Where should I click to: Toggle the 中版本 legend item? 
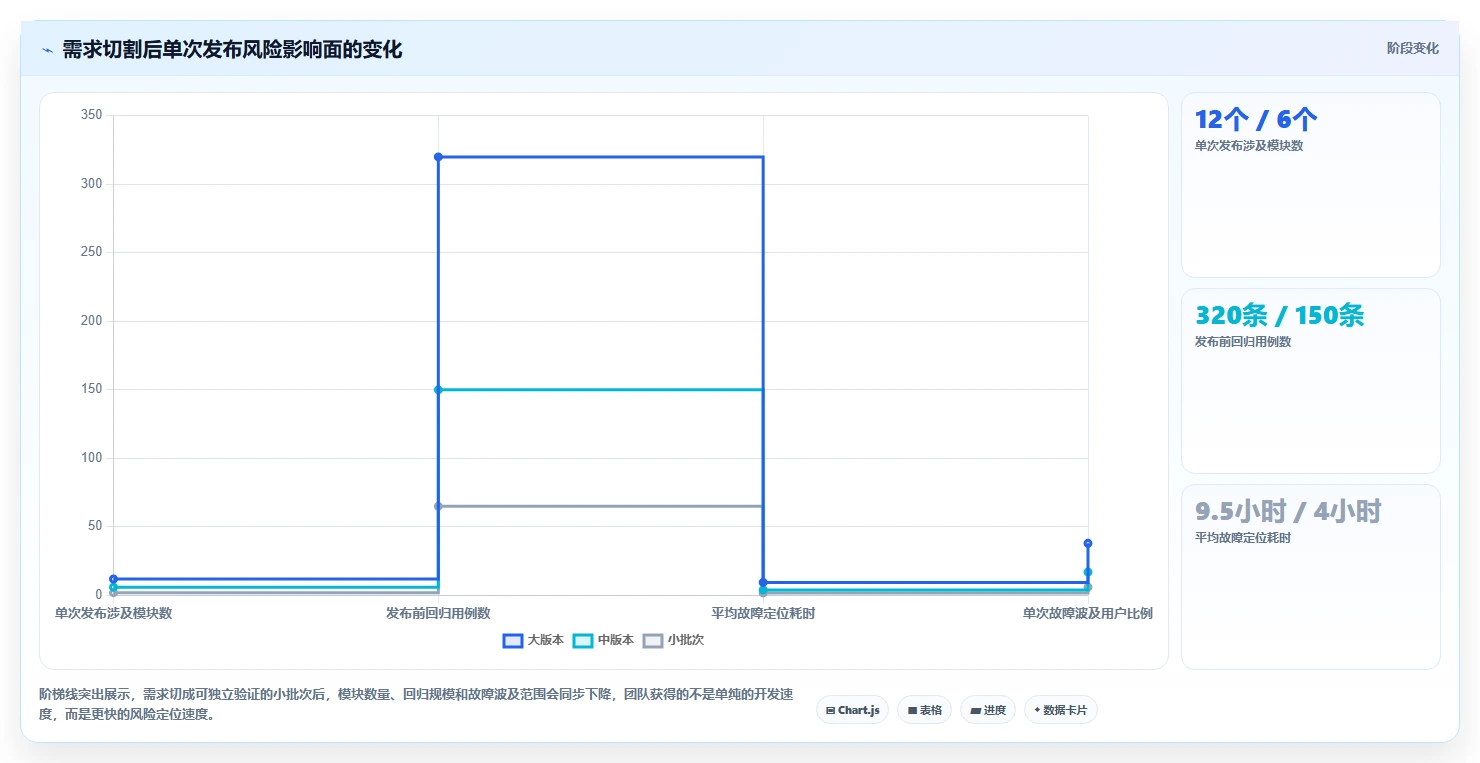[x=603, y=640]
